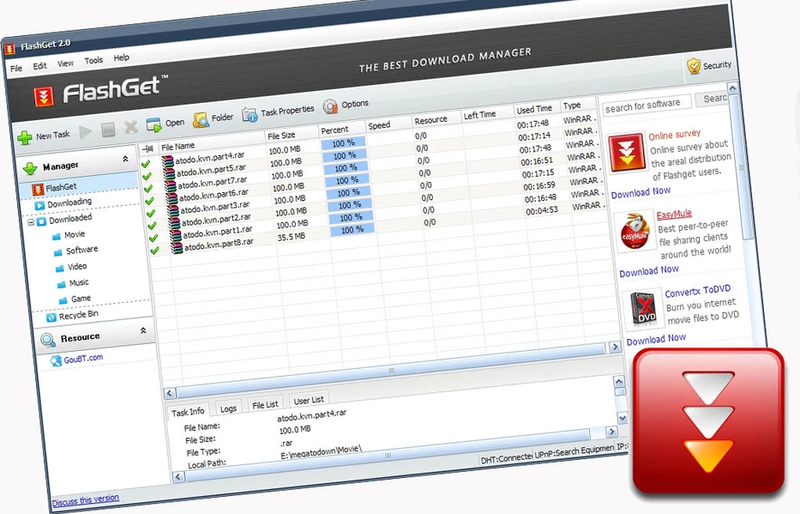
Task: Collapse the Manager panel chevron
Action: (x=125, y=160)
